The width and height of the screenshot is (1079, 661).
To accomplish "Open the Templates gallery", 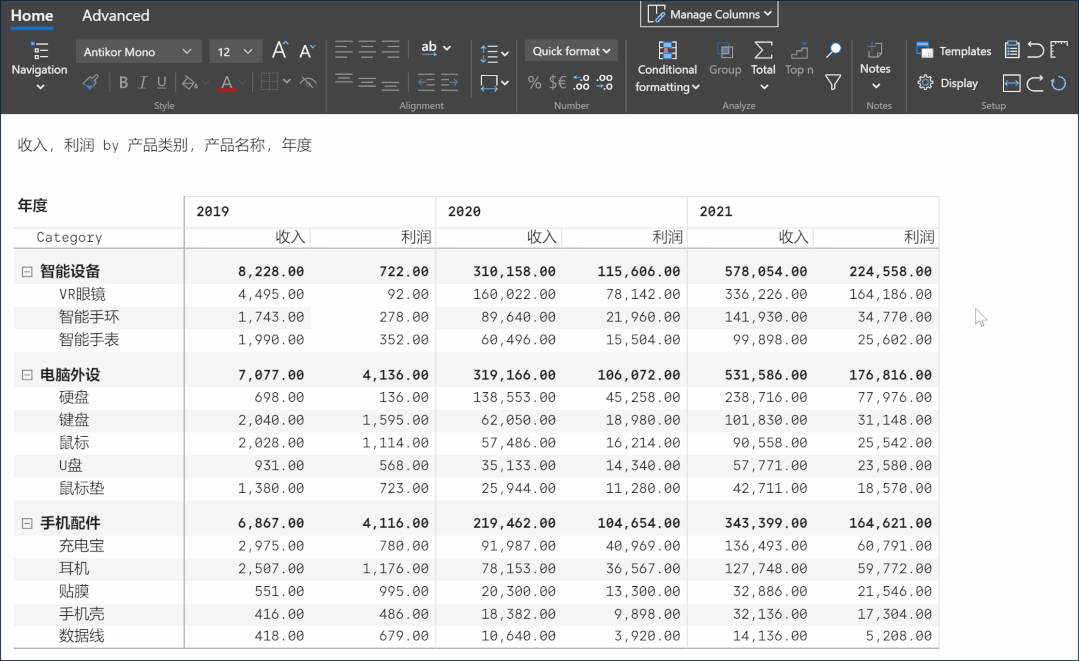I will point(954,50).
